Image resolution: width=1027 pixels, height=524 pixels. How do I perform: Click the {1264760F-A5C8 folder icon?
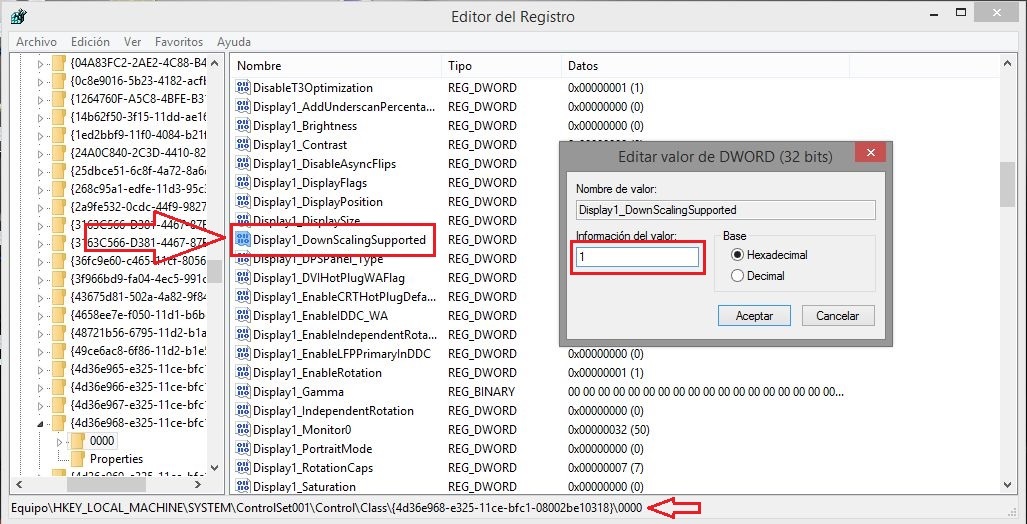59,100
